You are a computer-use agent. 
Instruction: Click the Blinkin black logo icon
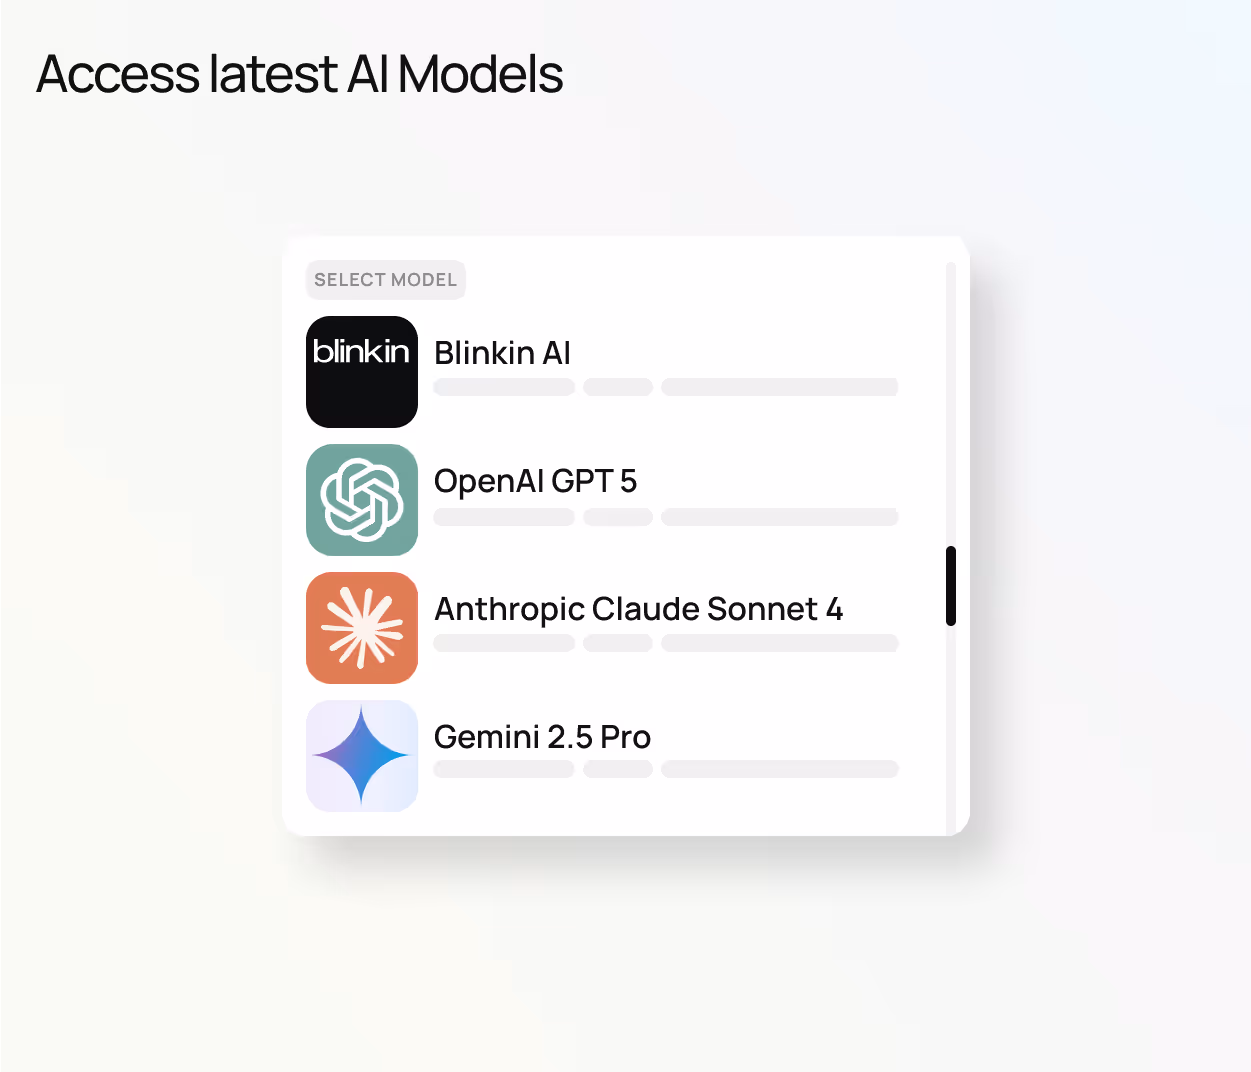coord(362,372)
